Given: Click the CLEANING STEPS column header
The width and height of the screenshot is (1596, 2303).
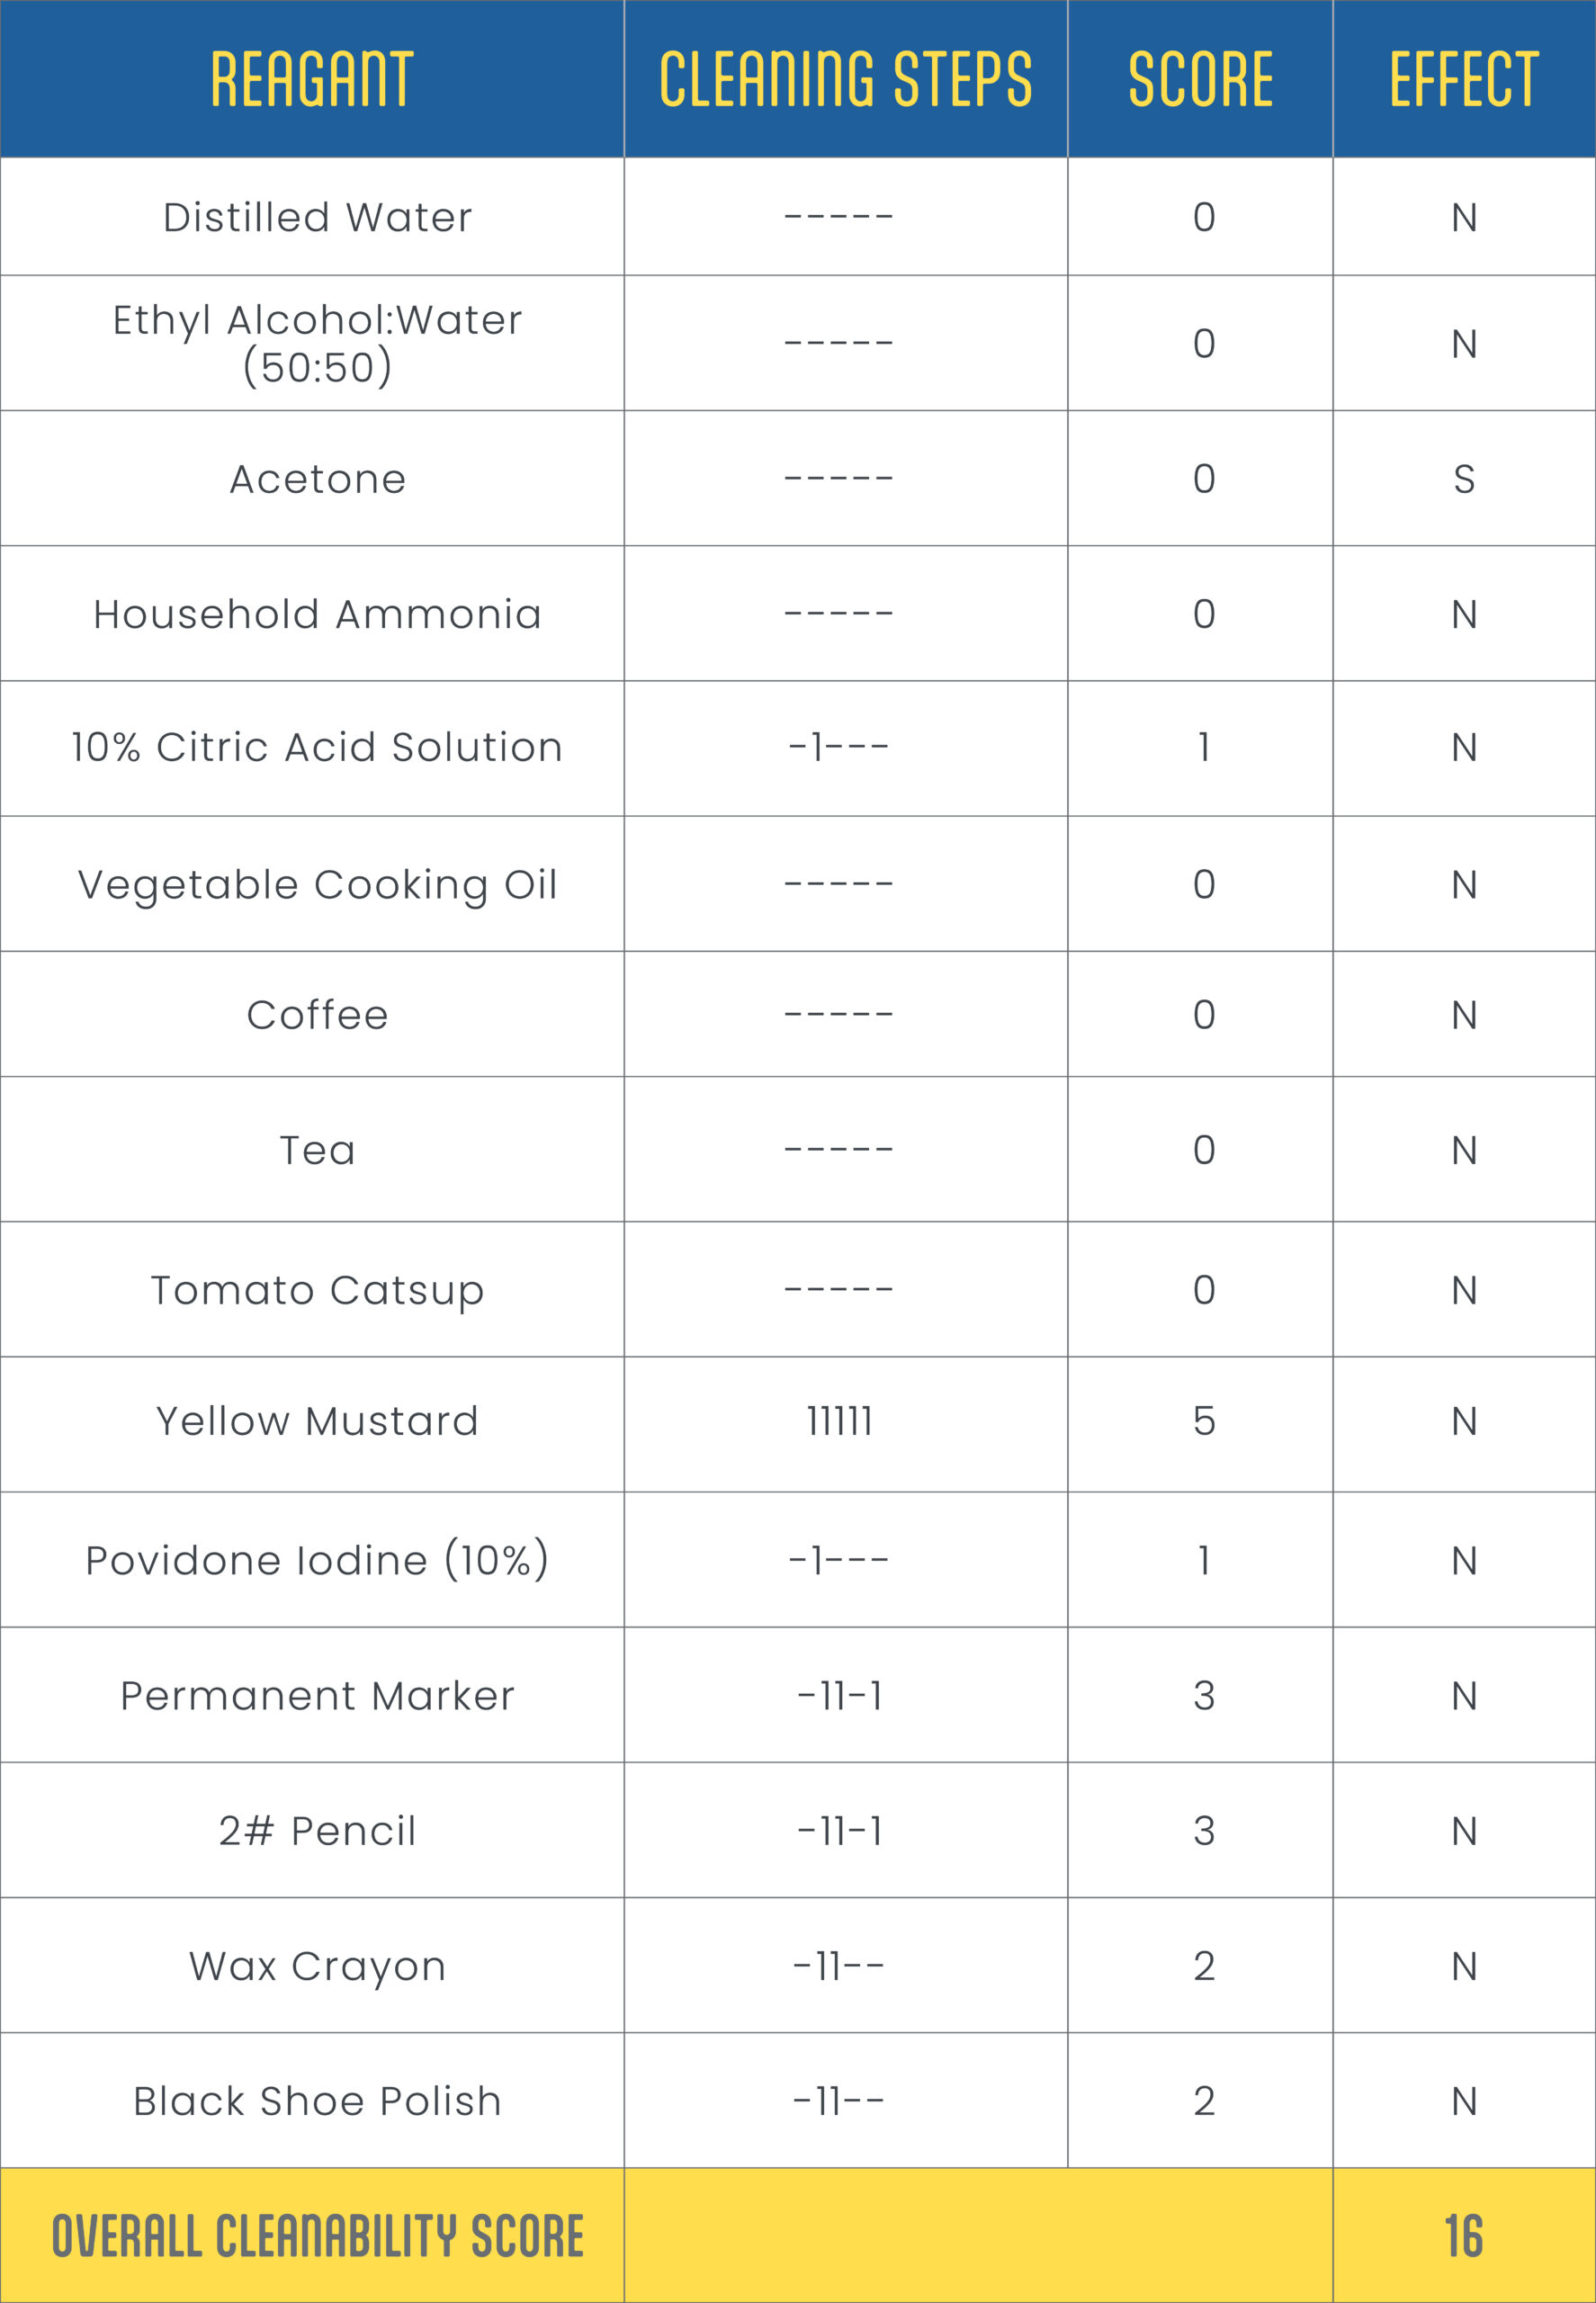Looking at the screenshot, I should coord(845,79).
